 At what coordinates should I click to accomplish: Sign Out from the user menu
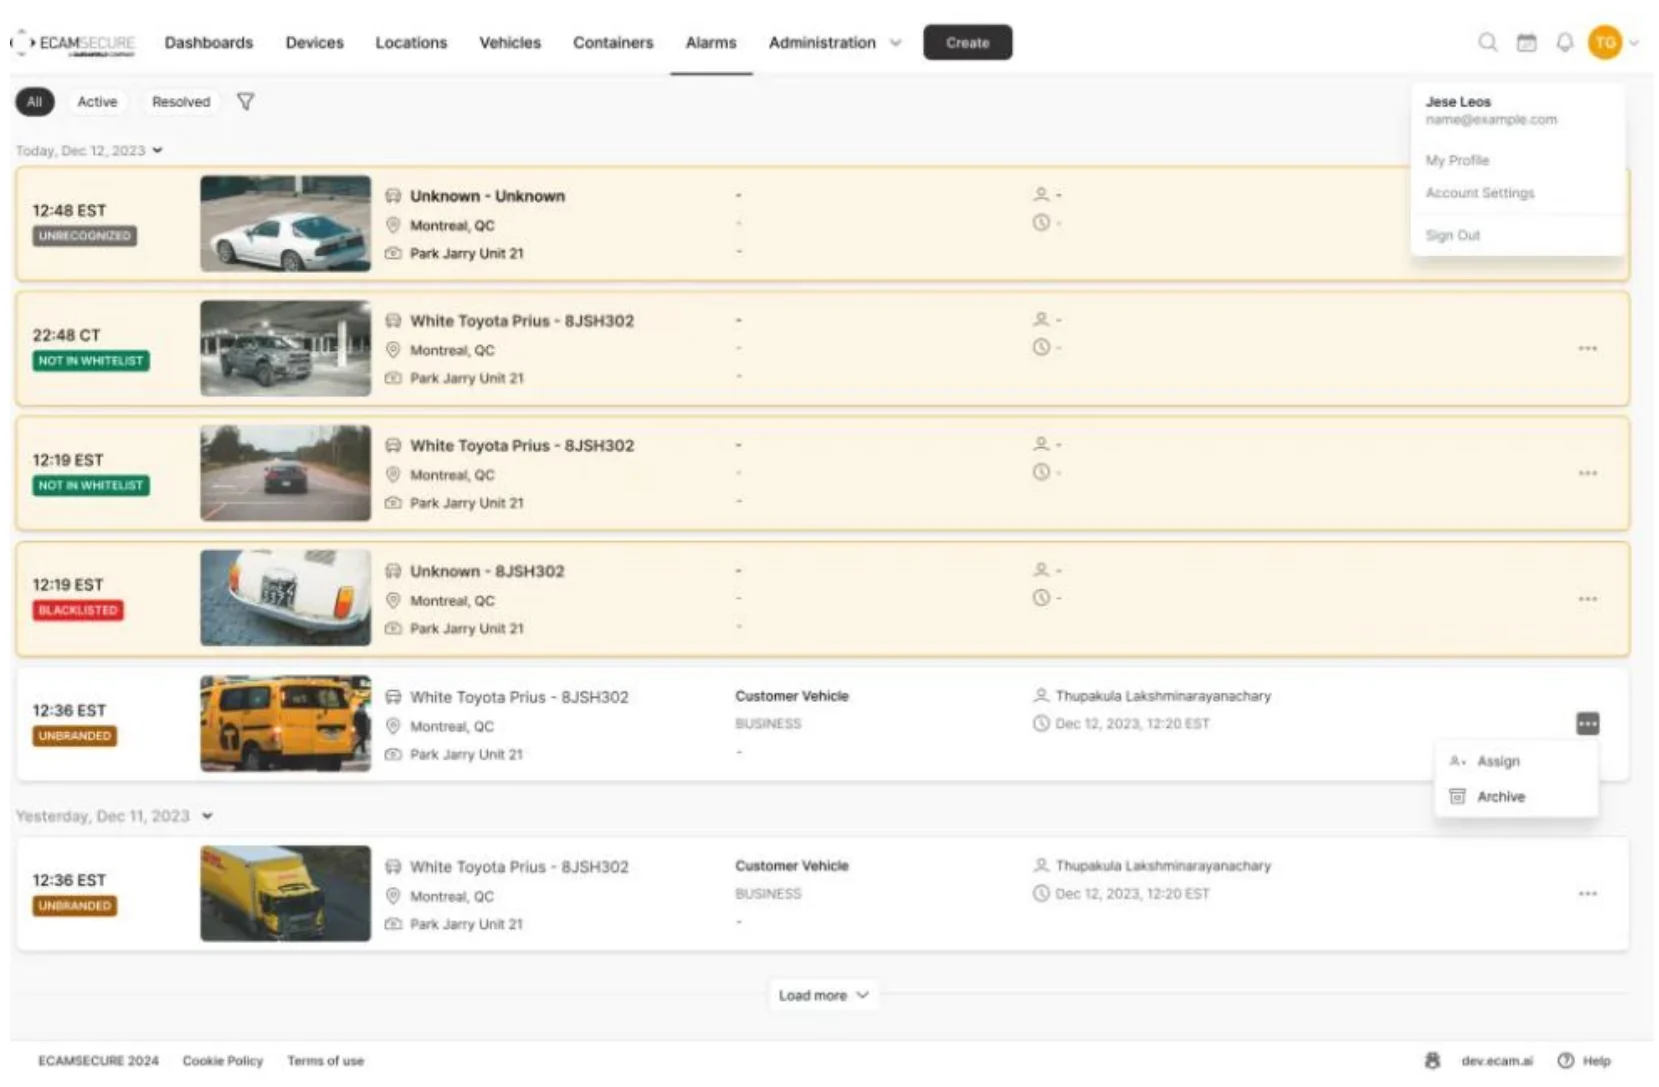click(x=1452, y=235)
